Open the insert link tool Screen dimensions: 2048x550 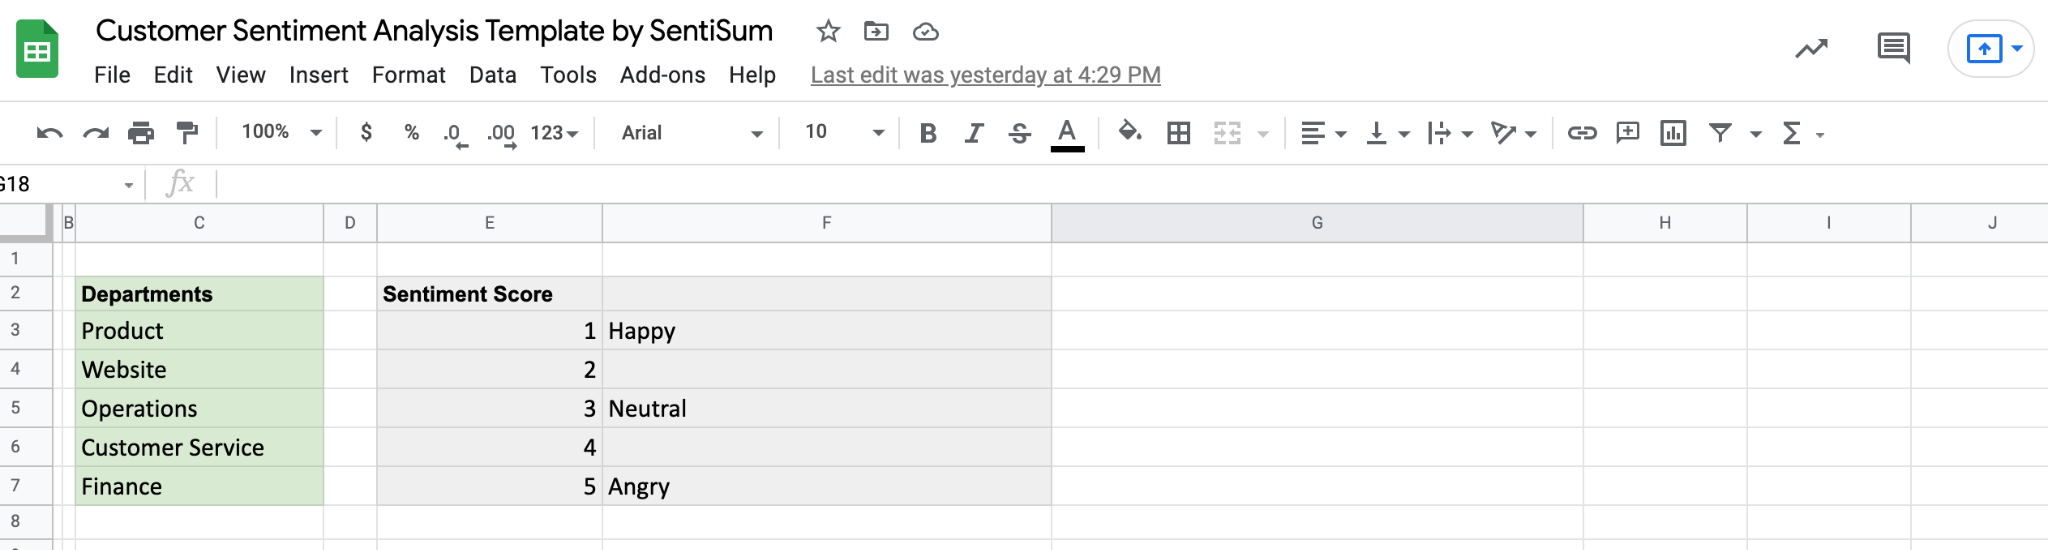1581,133
